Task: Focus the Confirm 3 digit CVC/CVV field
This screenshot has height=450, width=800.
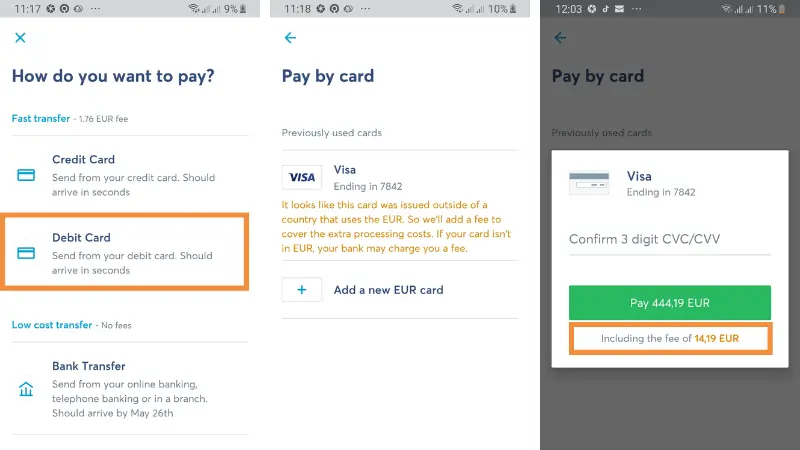Action: tap(669, 240)
